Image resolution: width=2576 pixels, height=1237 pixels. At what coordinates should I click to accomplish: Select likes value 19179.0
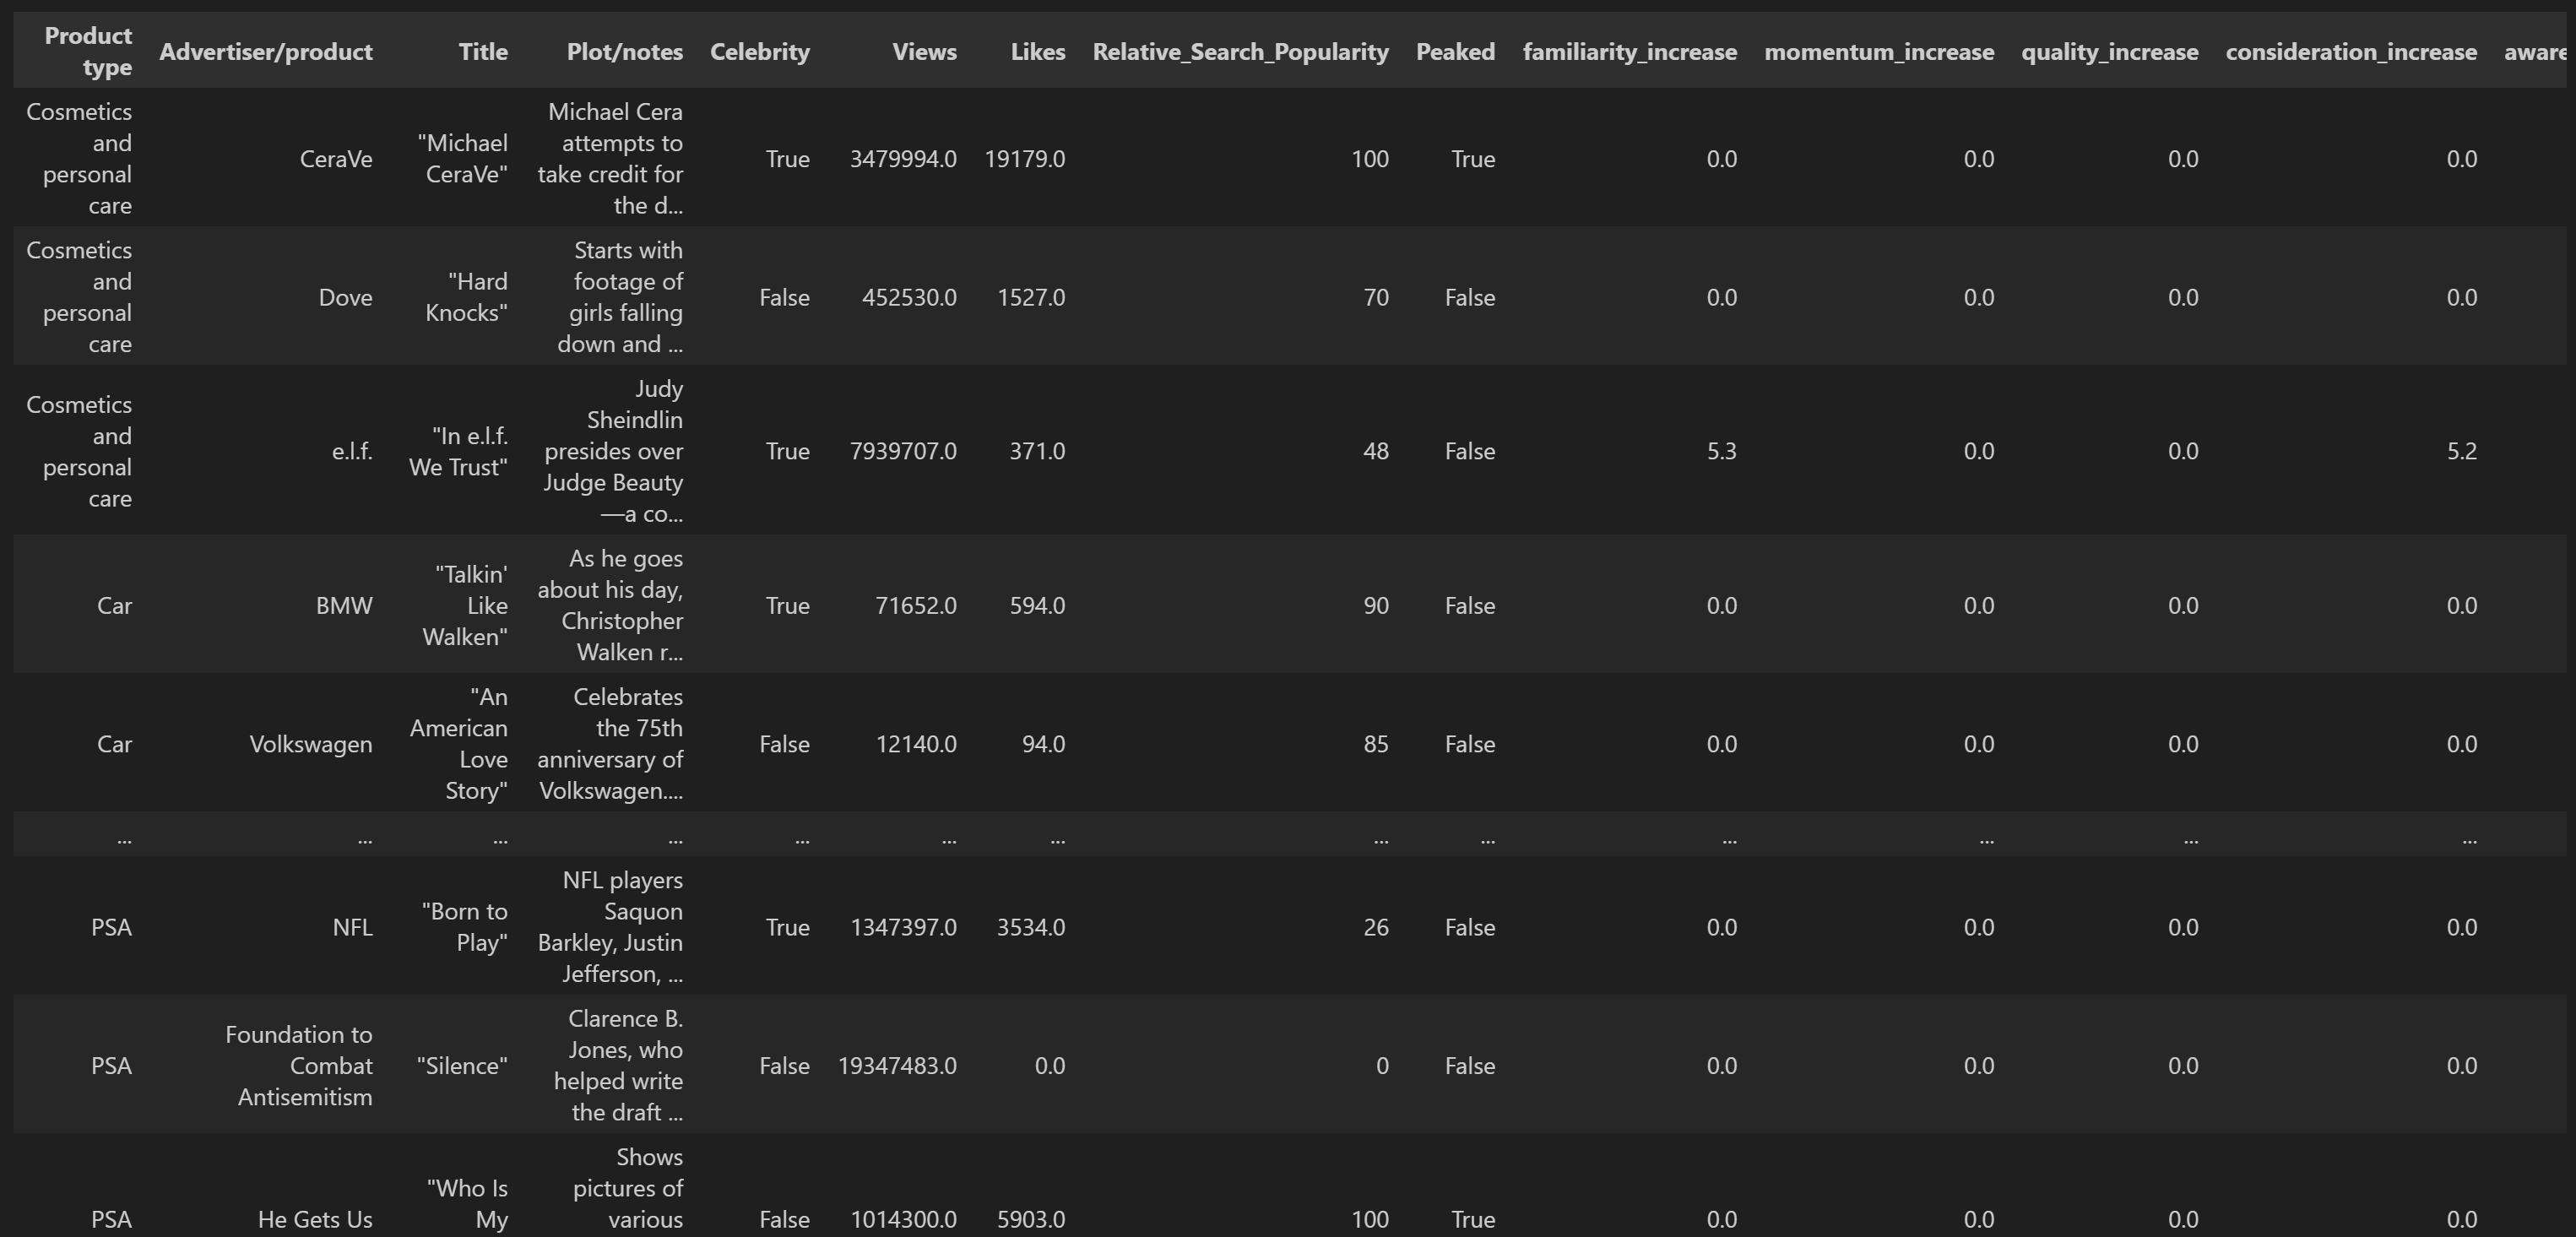1025,159
